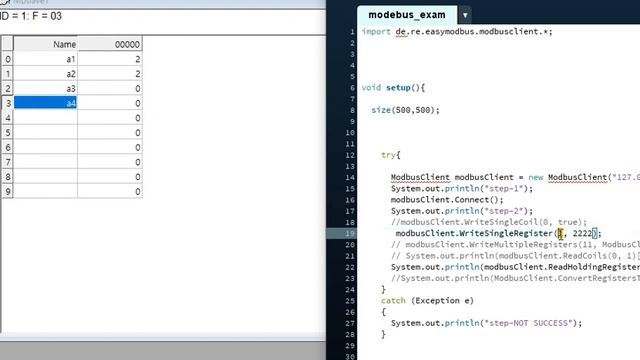Select the a1 name cell
The image size is (640, 360).
coord(45,59)
